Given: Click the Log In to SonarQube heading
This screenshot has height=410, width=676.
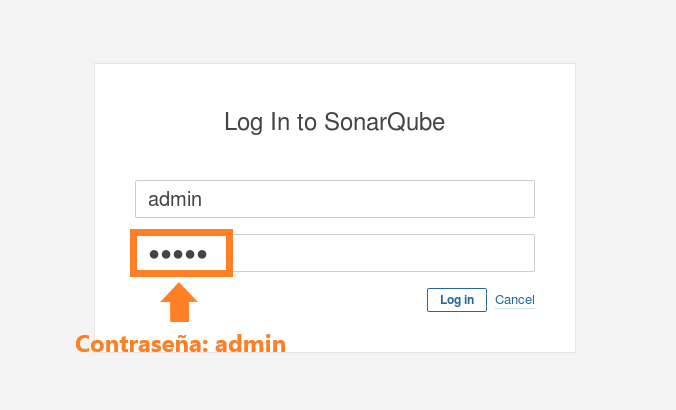Looking at the screenshot, I should coord(334,123).
